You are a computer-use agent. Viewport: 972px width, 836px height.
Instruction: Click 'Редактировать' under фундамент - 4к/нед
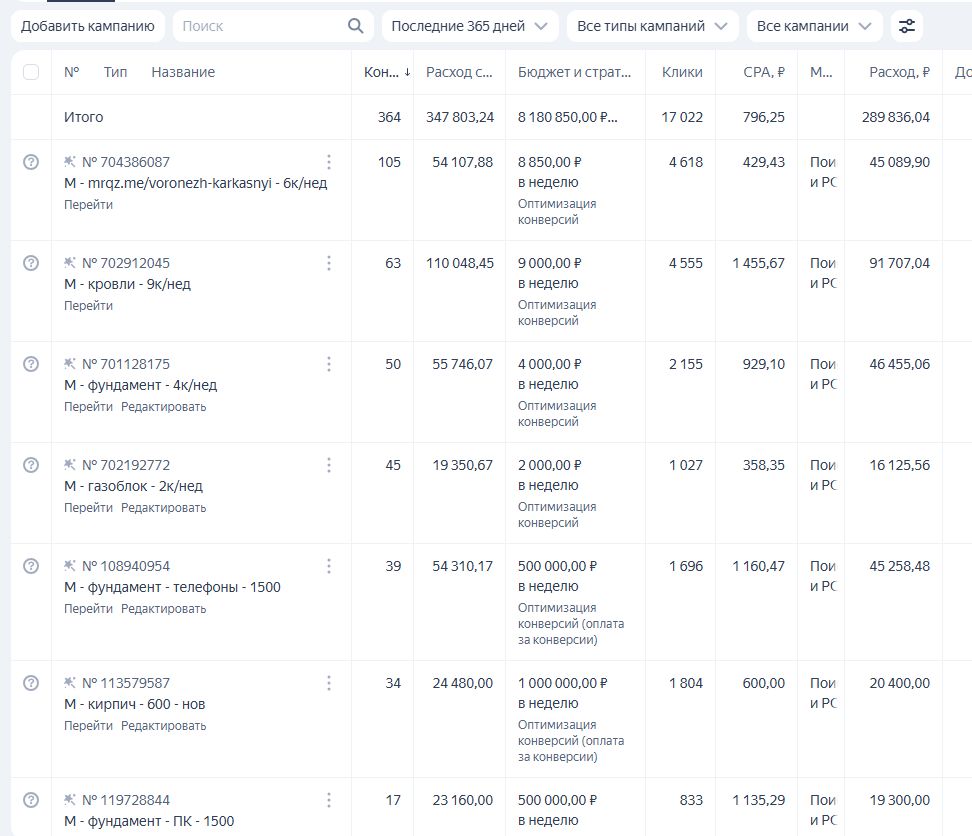pyautogui.click(x=163, y=407)
